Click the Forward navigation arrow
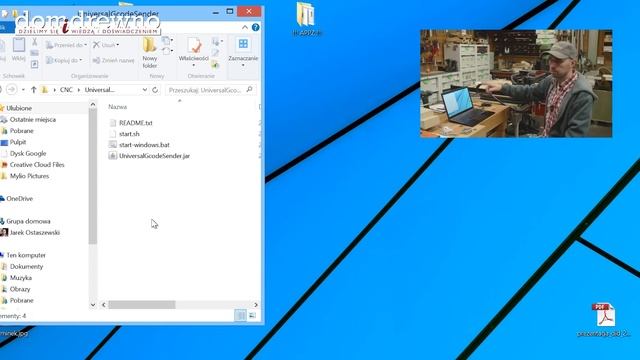This screenshot has height=360, width=640. pyautogui.click(x=11, y=89)
